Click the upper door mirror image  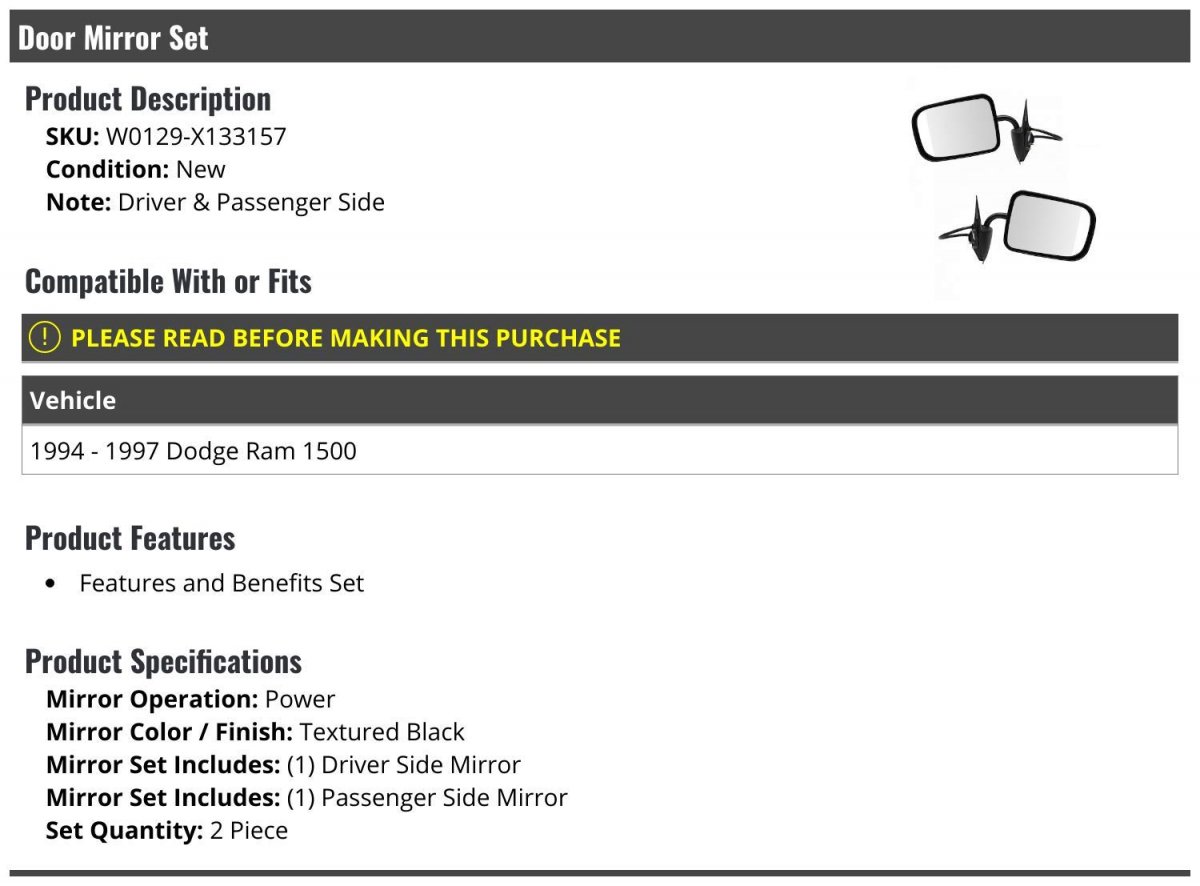(987, 128)
